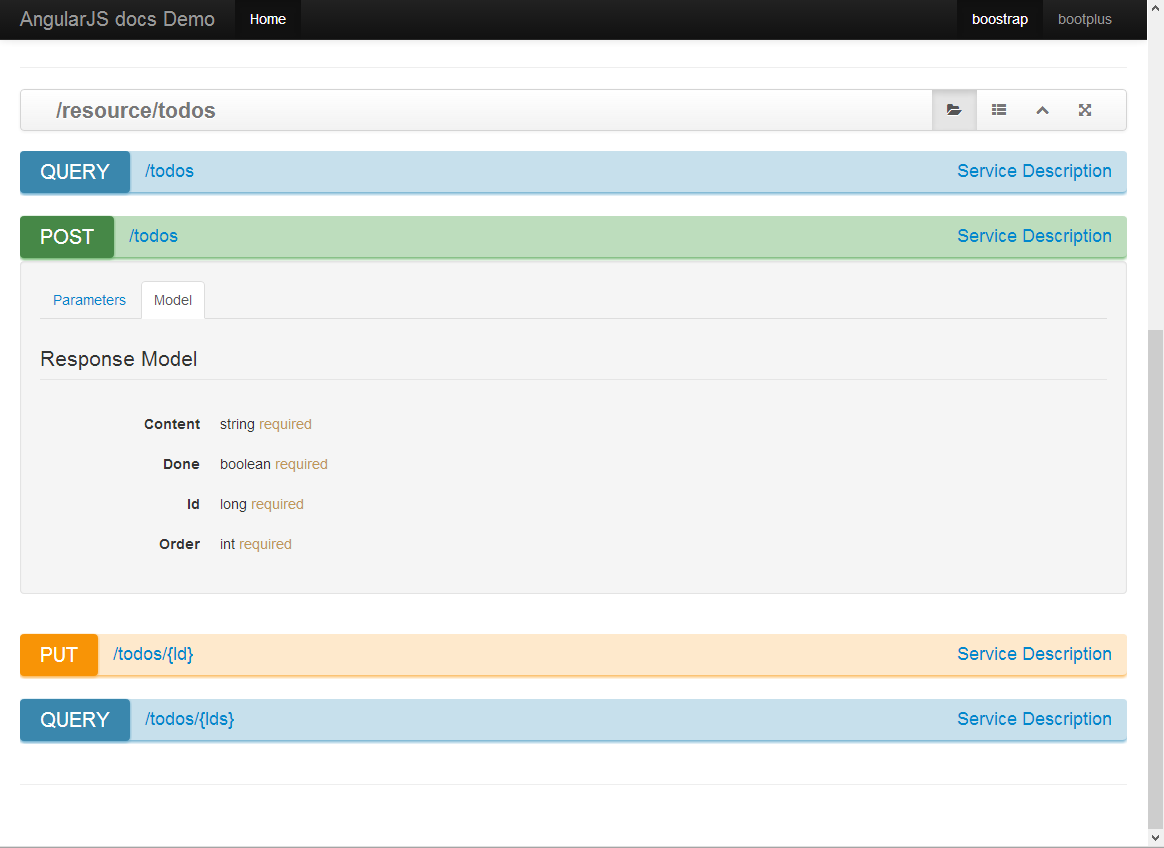Open Service Description for QUERY /todos
The image size is (1164, 848).
(x=1034, y=171)
